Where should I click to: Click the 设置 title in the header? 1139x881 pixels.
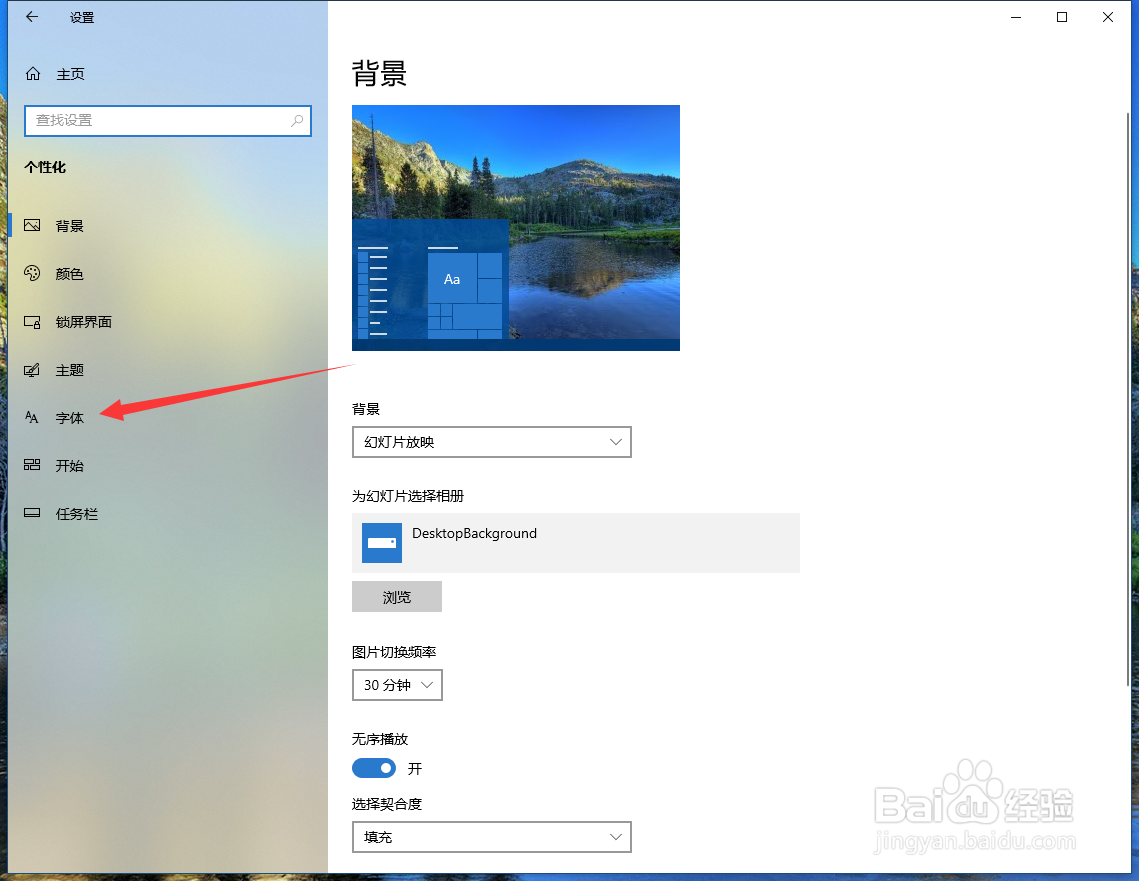[82, 16]
